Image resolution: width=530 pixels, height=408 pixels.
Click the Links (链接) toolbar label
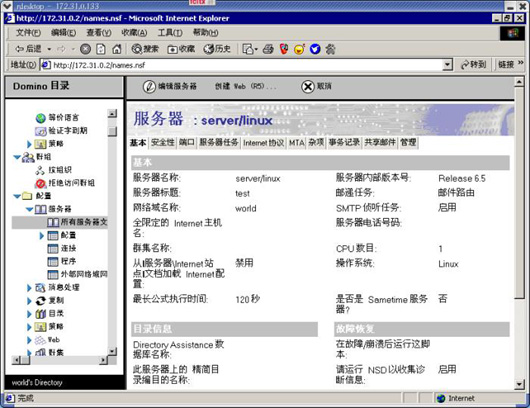click(x=506, y=65)
